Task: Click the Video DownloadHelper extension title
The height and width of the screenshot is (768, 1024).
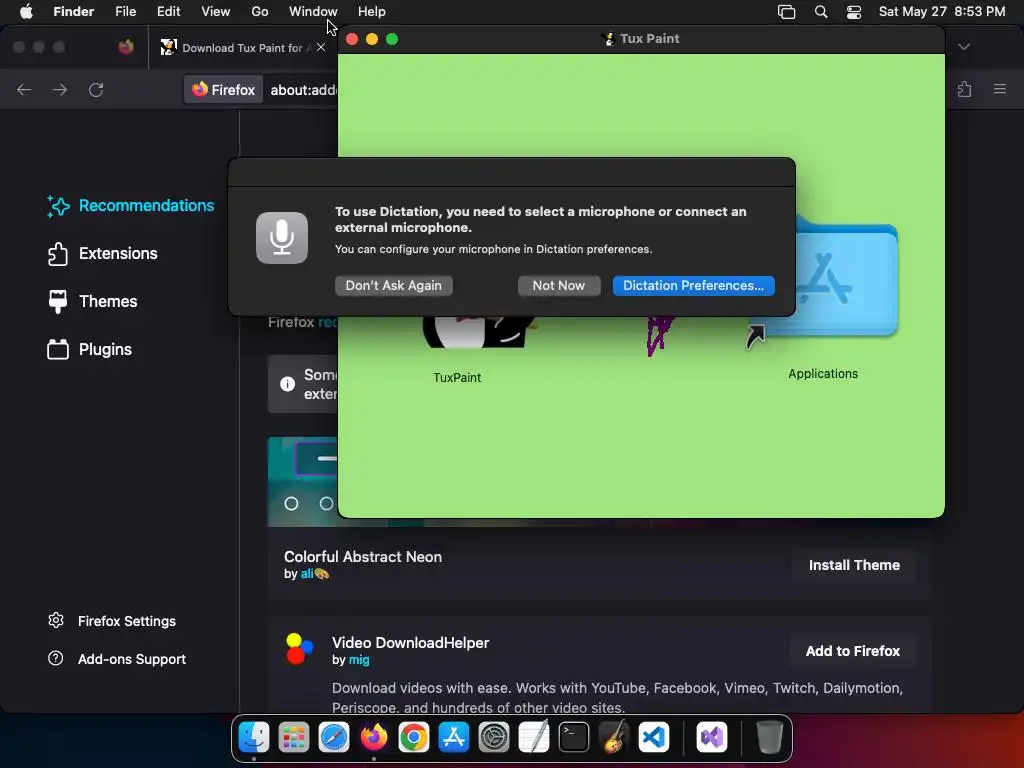Action: click(x=410, y=643)
